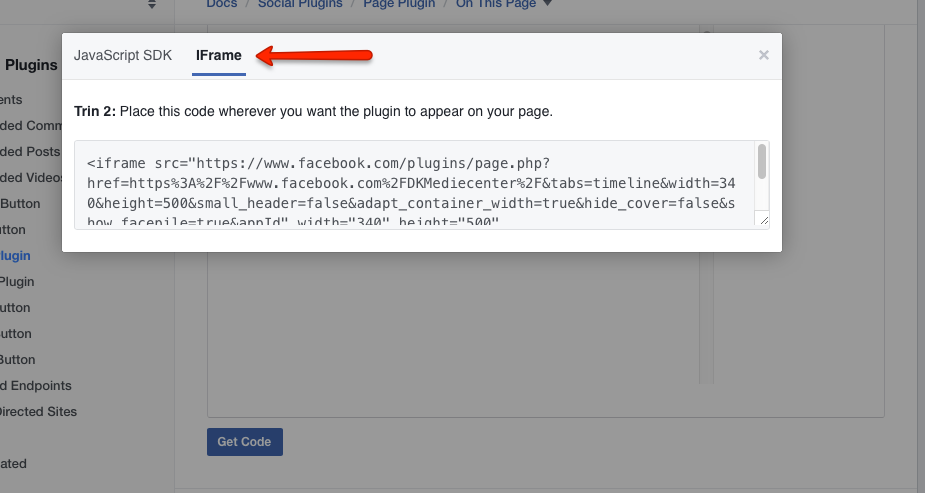Screen dimensions: 925x493
Task: Select the highlighted Page Plugin sidebar item
Action: [15, 256]
